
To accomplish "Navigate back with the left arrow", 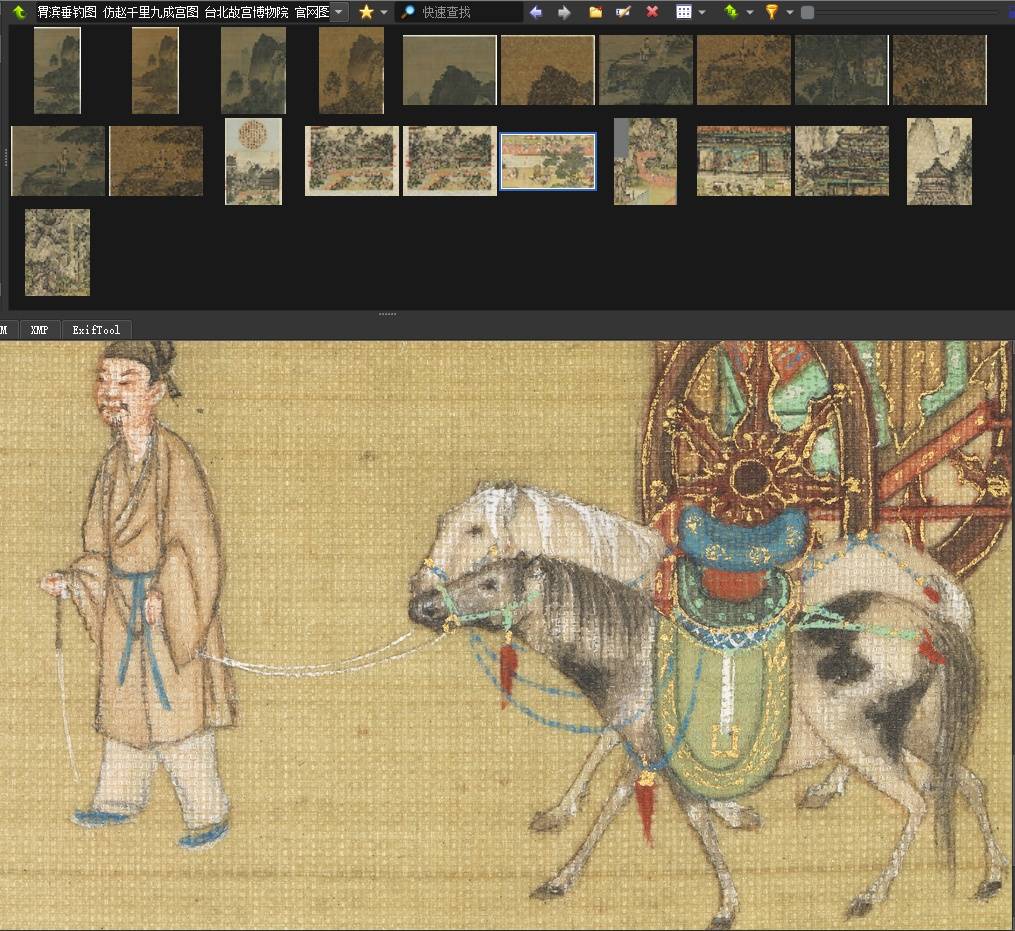I will pos(536,12).
